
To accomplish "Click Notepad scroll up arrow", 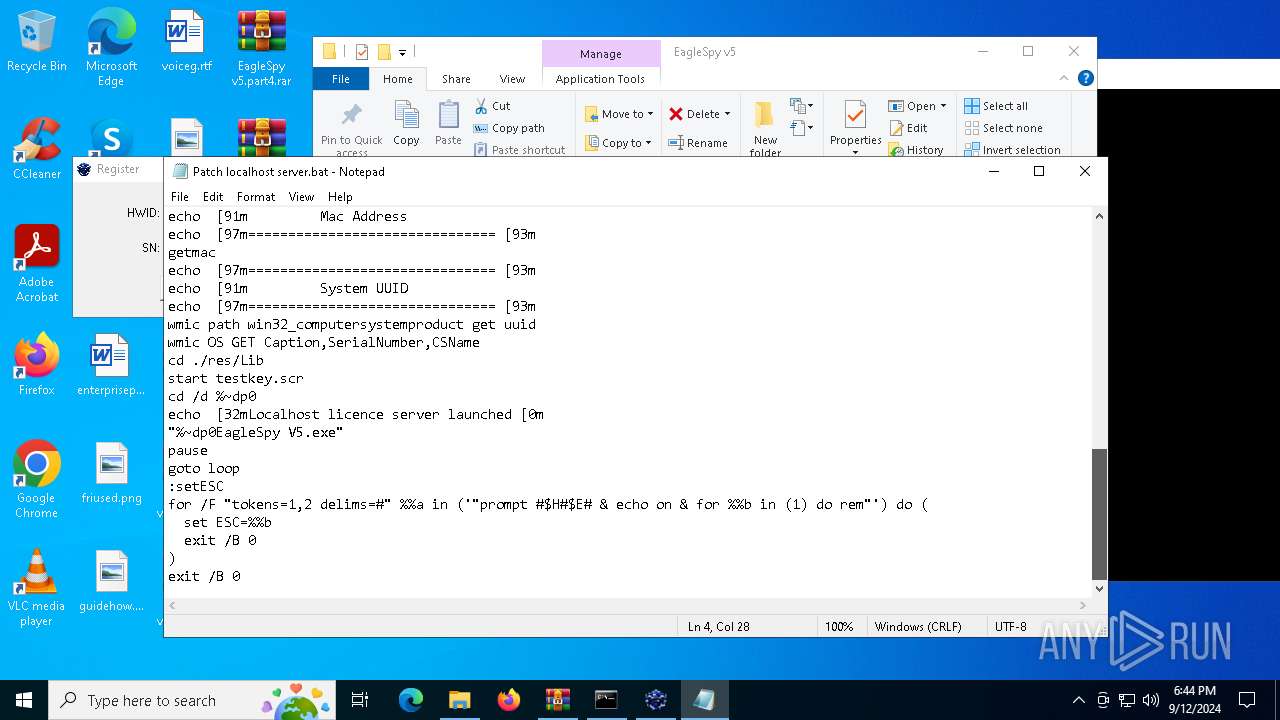I will point(1099,216).
